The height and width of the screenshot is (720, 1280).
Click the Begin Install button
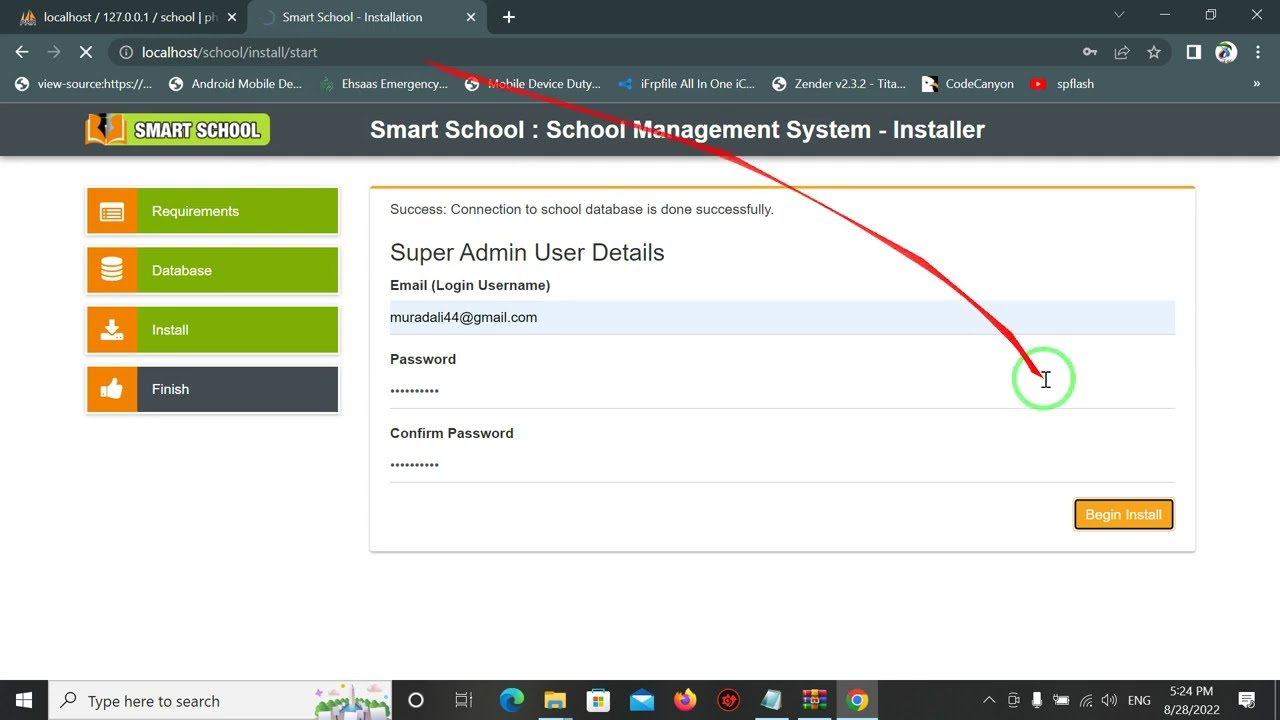pyautogui.click(x=1123, y=514)
